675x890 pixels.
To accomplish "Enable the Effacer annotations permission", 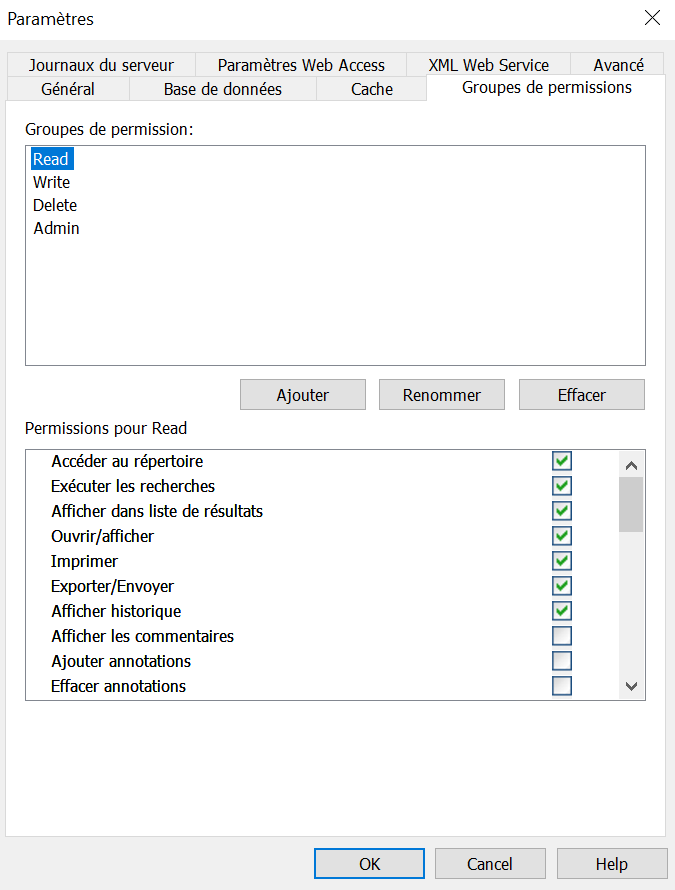I will [x=561, y=686].
